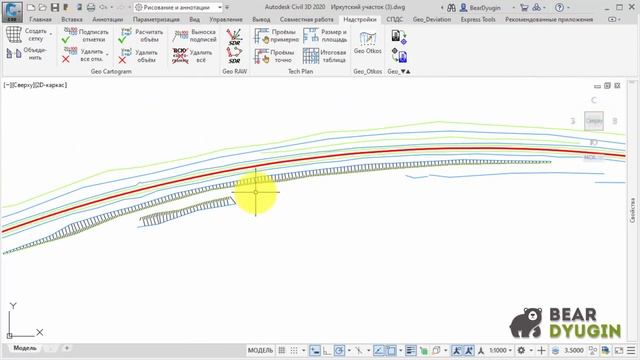
Task: Toggle drawing grid display in status bar
Action: [x=282, y=350]
